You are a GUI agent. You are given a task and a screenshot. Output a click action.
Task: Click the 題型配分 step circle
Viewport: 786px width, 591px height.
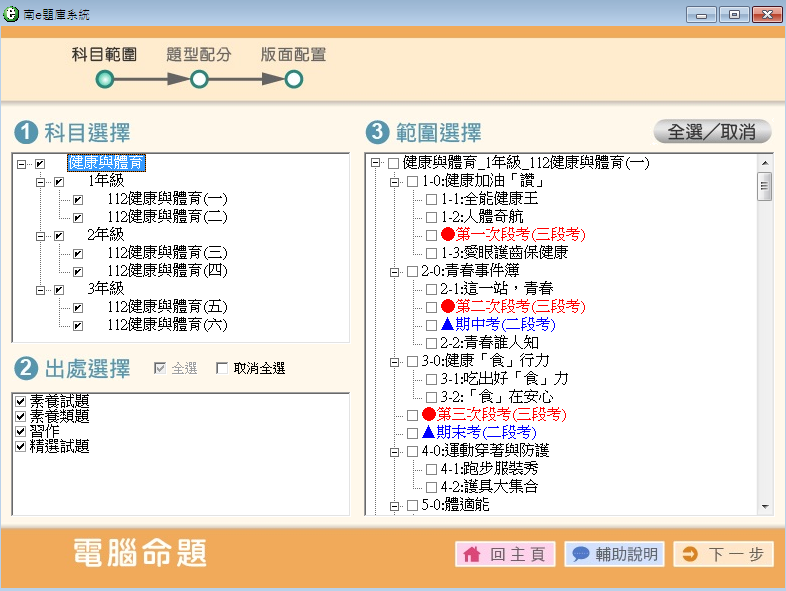(199, 80)
